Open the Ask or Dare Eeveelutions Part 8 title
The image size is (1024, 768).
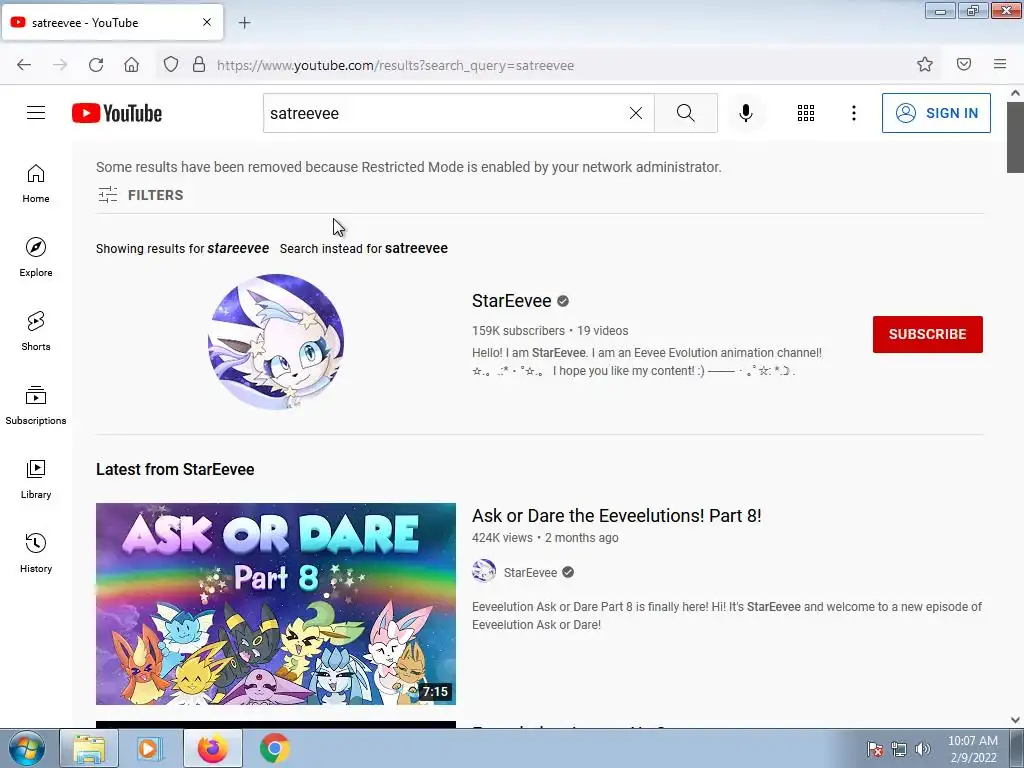point(616,515)
